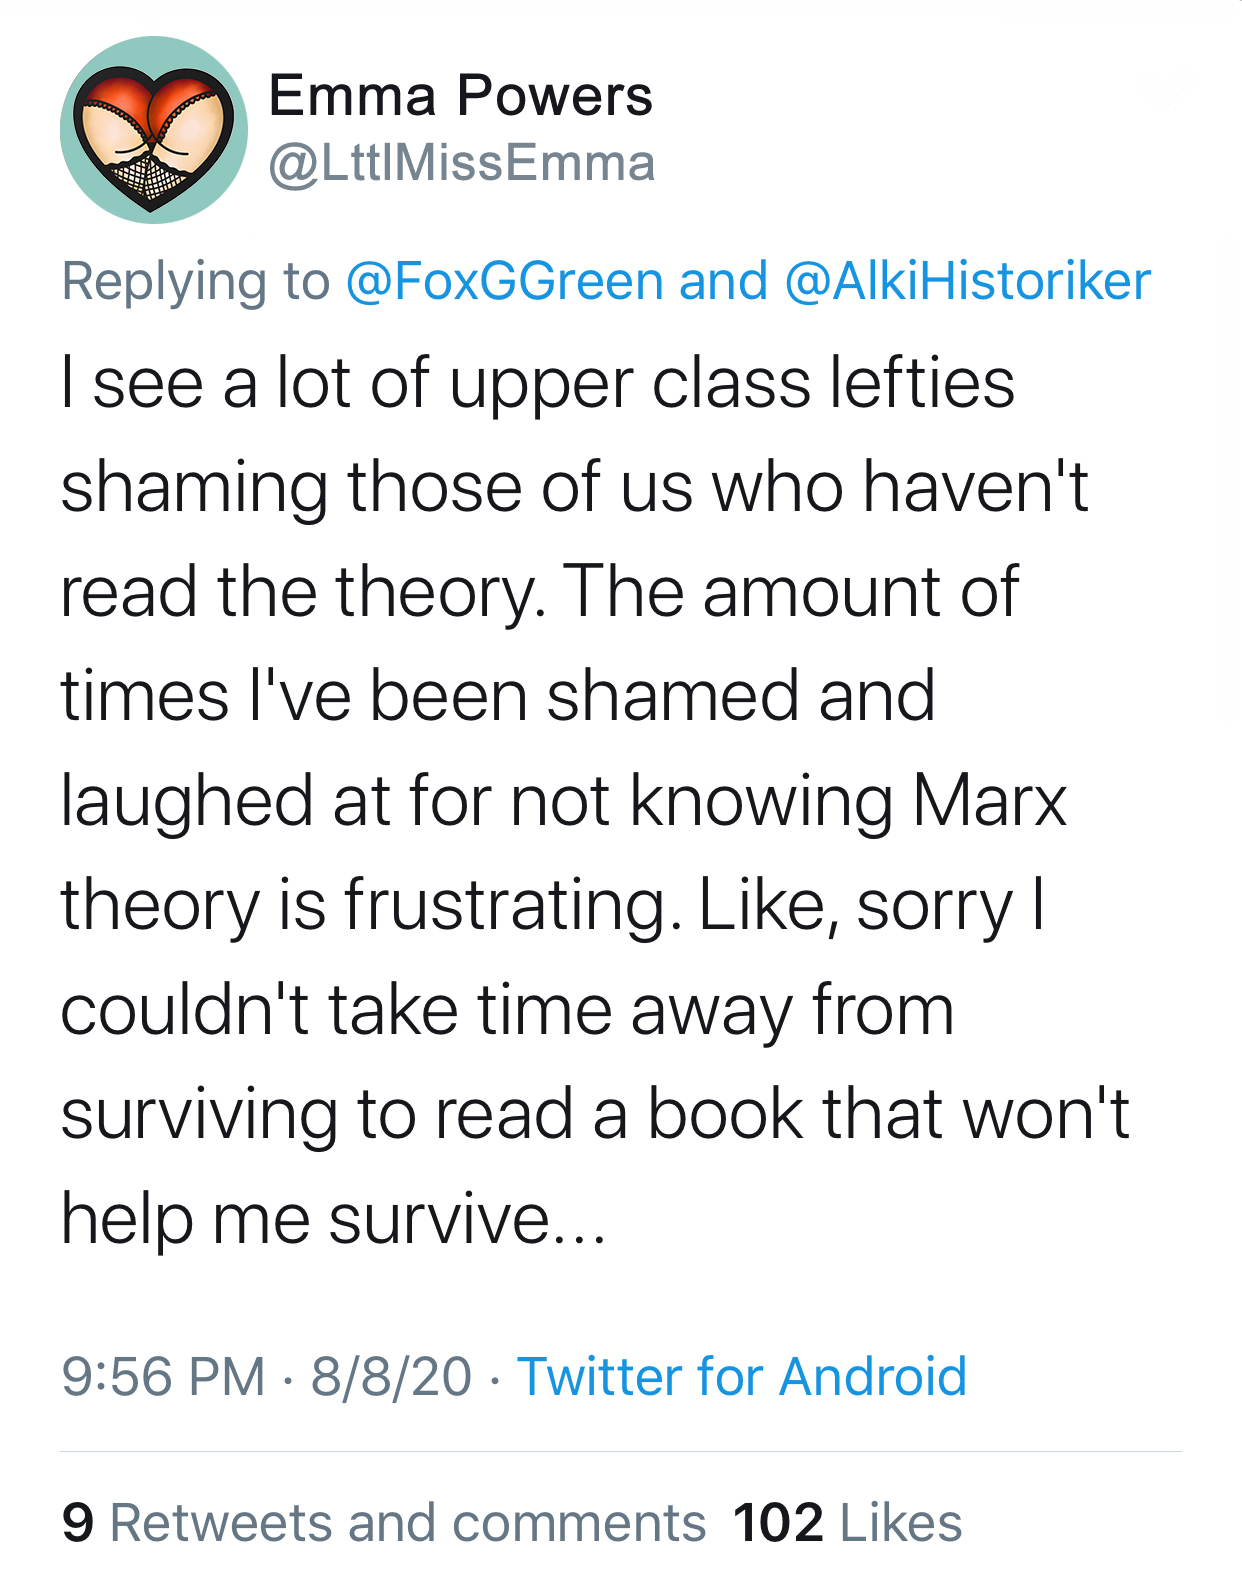Click the 8/8/20 tweet date

tap(391, 1376)
